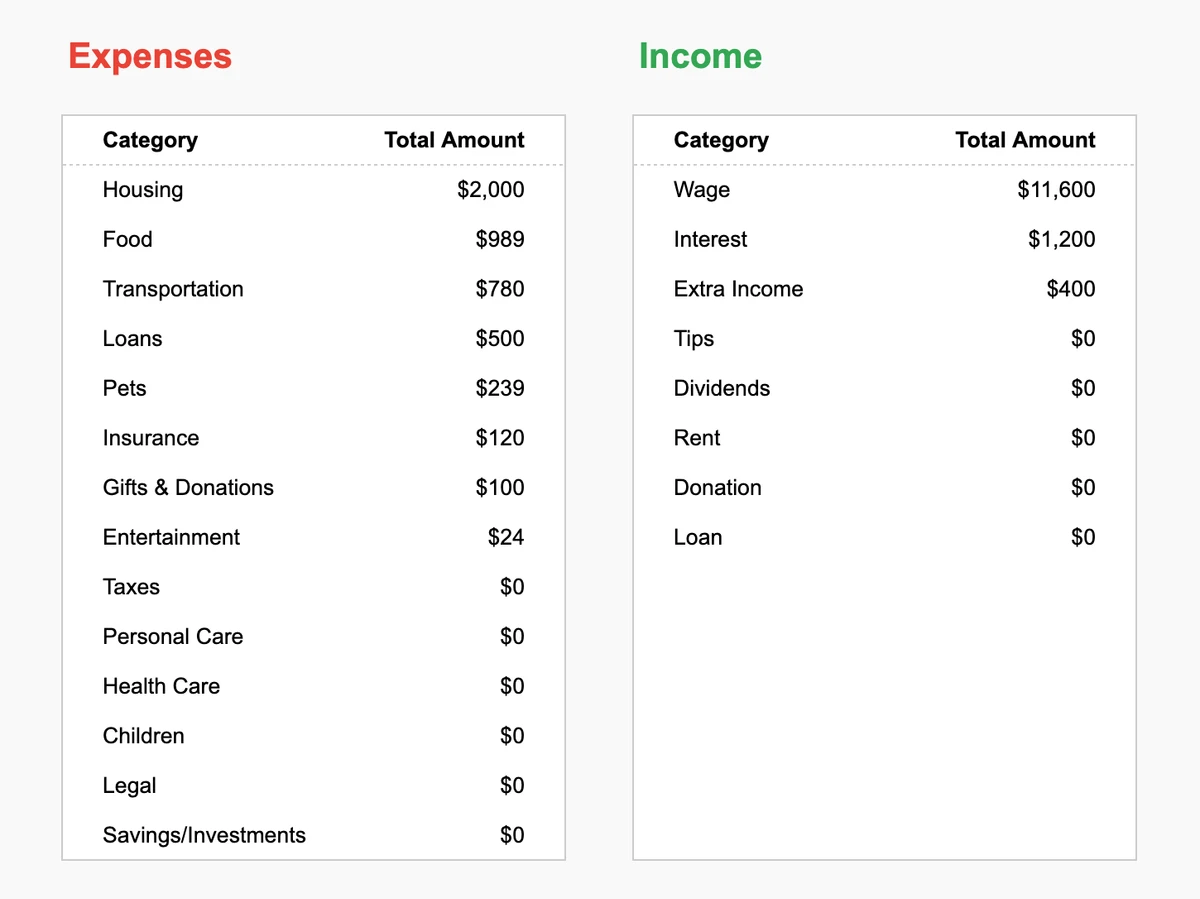Select the $11,600 Wage amount
This screenshot has height=899, width=1200.
pyautogui.click(x=1056, y=190)
